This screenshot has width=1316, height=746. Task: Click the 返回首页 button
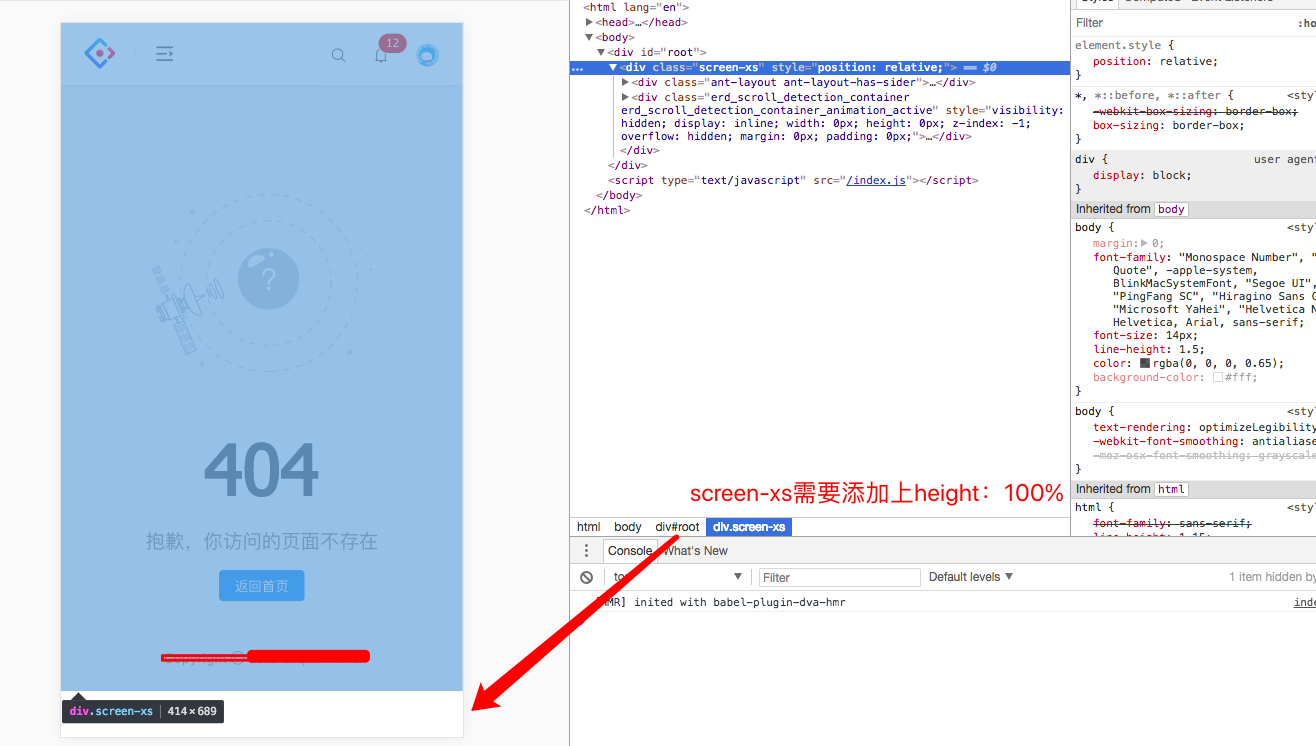[x=262, y=586]
